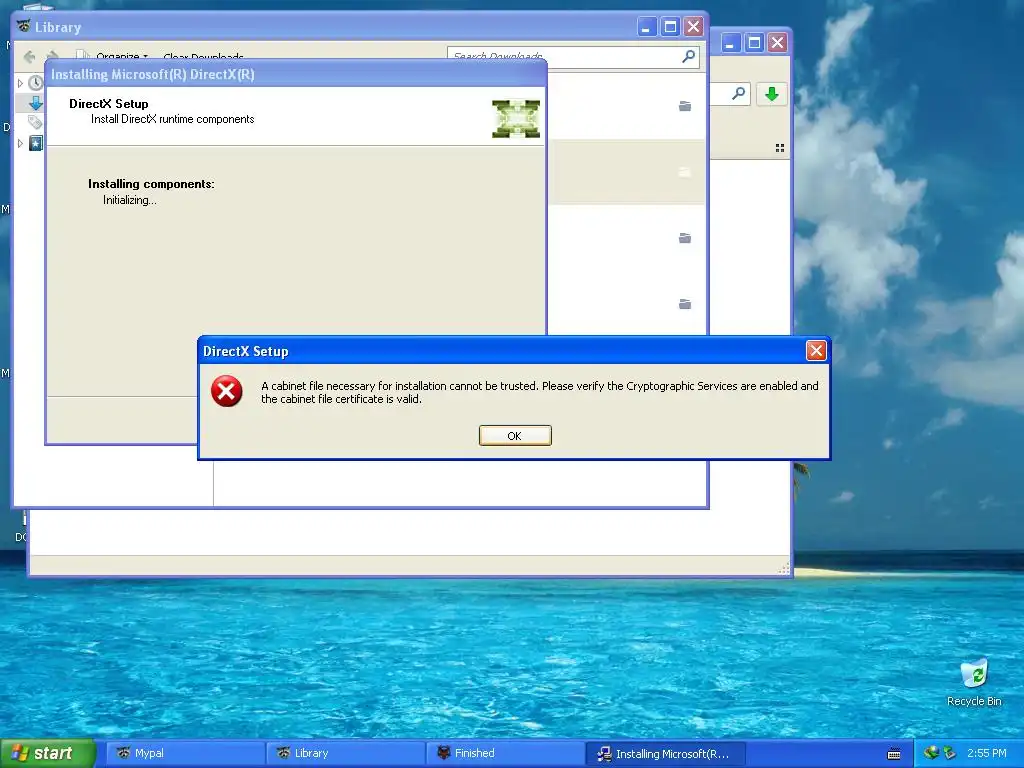Image resolution: width=1024 pixels, height=768 pixels.
Task: Select the Tags icon in Library sidebar
Action: coord(35,122)
